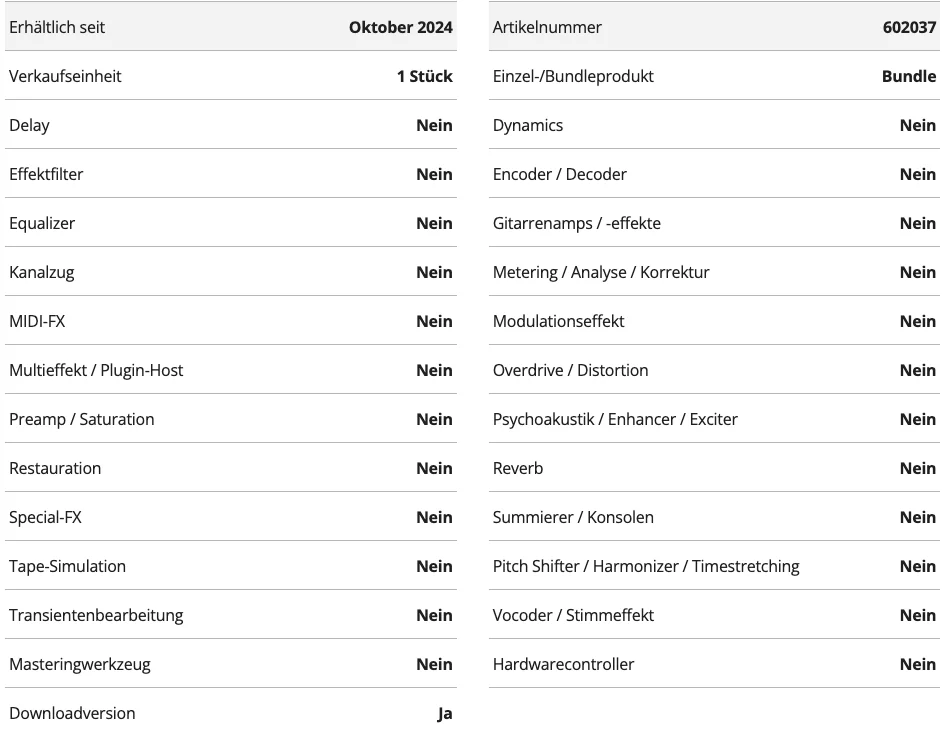Select the Bundle value for Einzel-/Bundleprodukt
The image size is (947, 742).
909,76
